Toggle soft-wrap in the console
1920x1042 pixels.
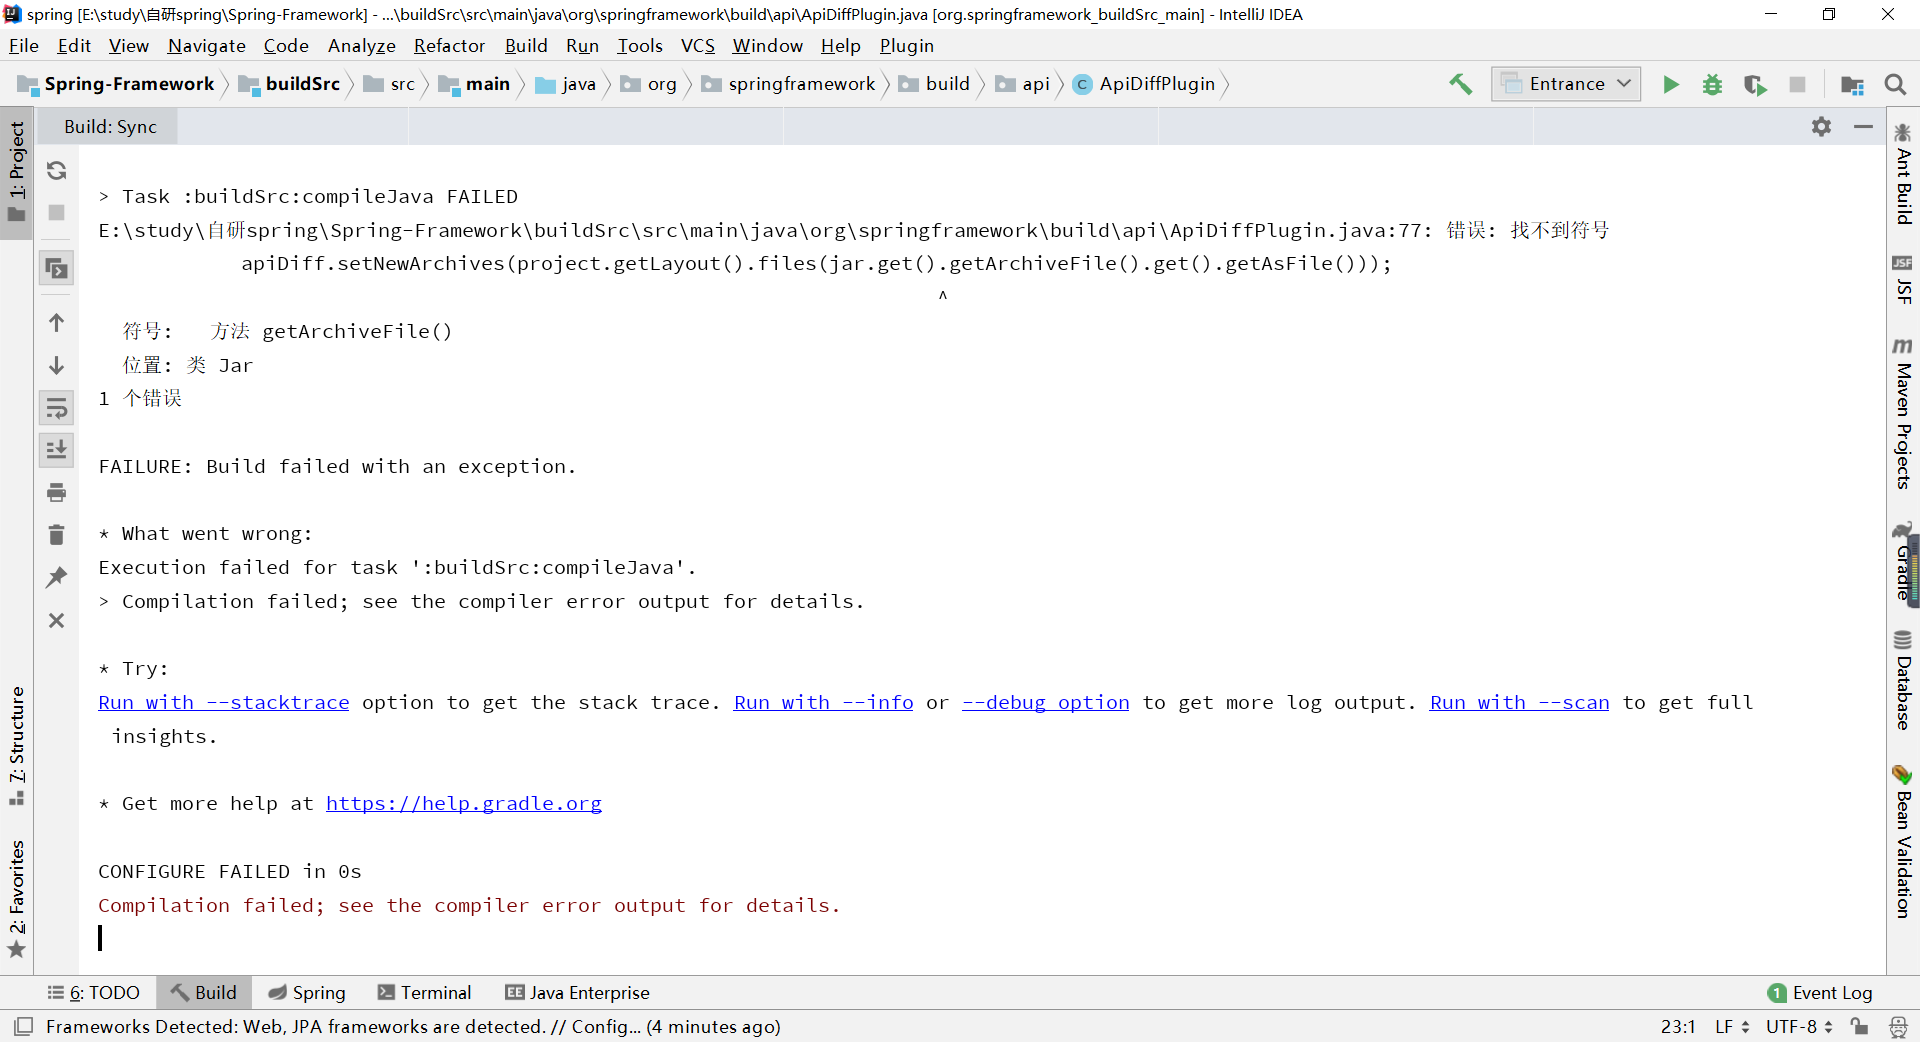coord(57,407)
